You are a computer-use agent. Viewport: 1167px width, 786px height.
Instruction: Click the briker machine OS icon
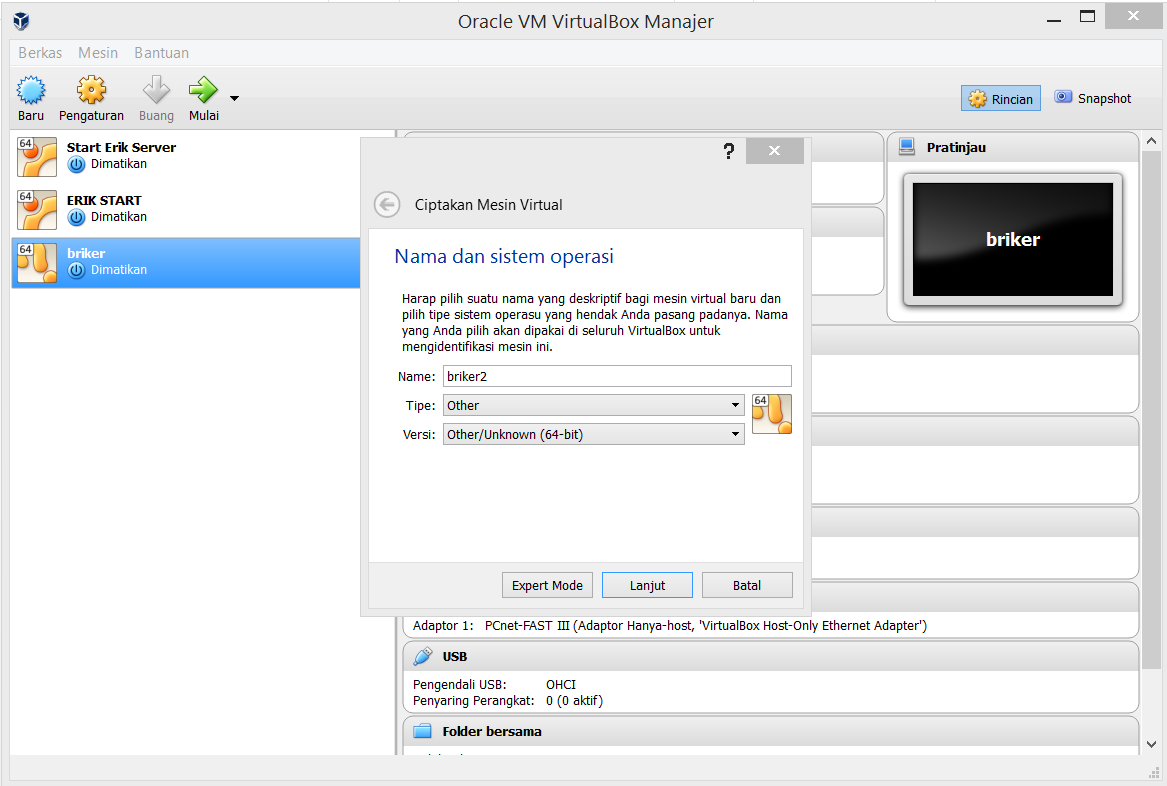(x=37, y=263)
